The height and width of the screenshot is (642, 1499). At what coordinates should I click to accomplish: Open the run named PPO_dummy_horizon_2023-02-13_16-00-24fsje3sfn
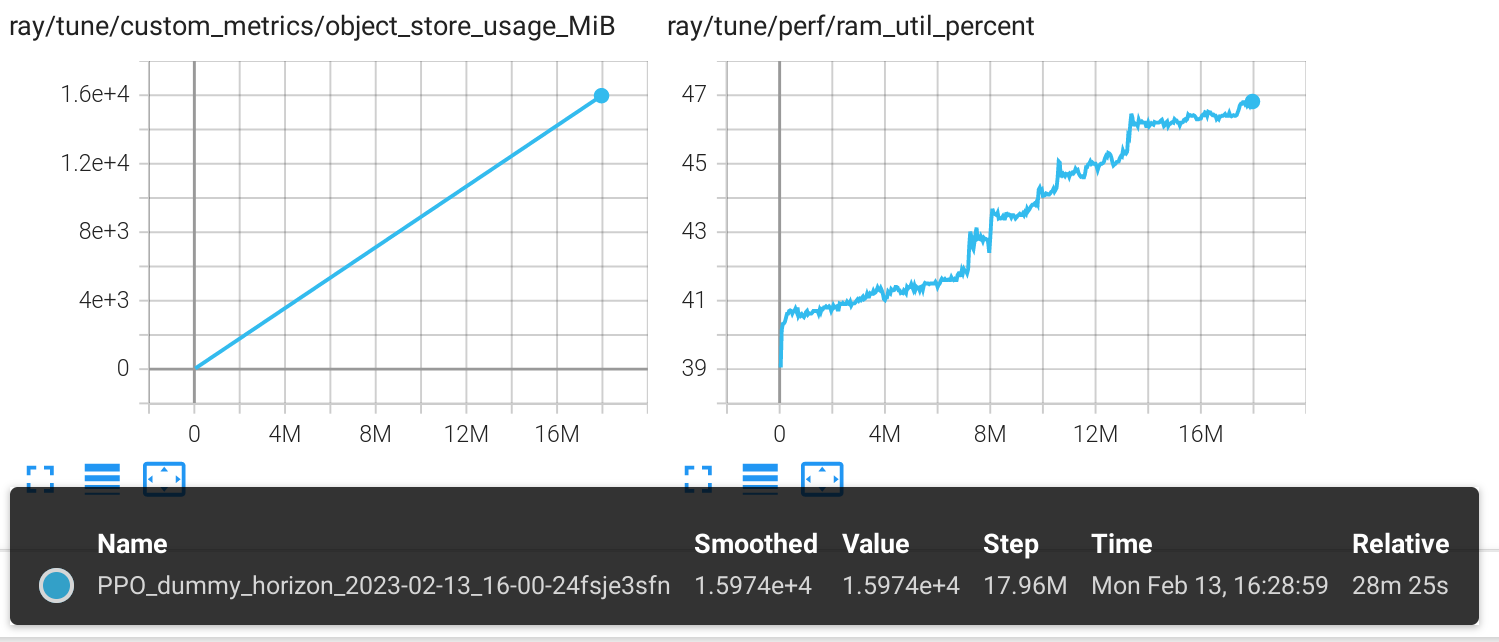tap(383, 585)
